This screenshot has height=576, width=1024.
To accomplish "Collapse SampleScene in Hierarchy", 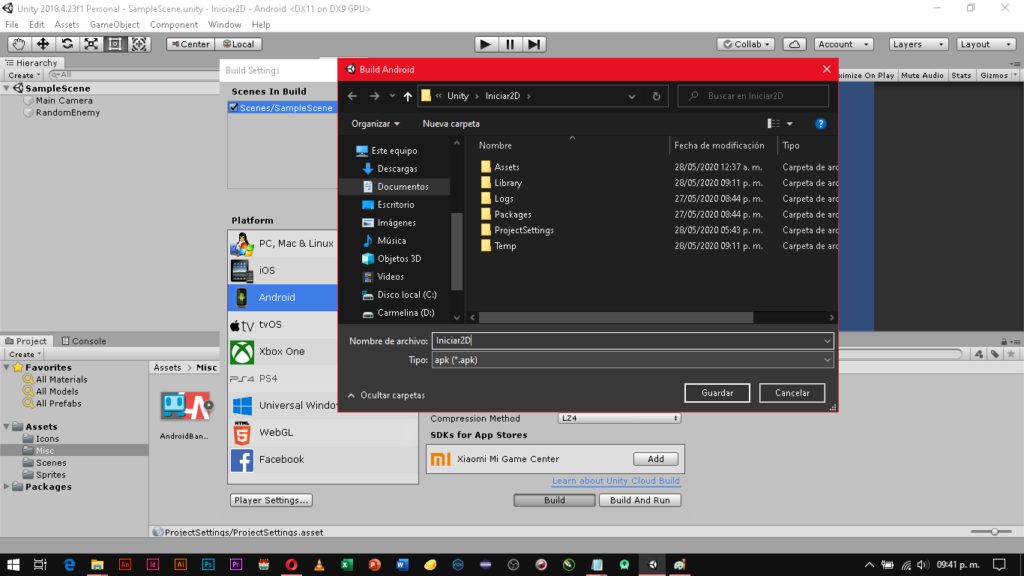I will click(x=7, y=88).
